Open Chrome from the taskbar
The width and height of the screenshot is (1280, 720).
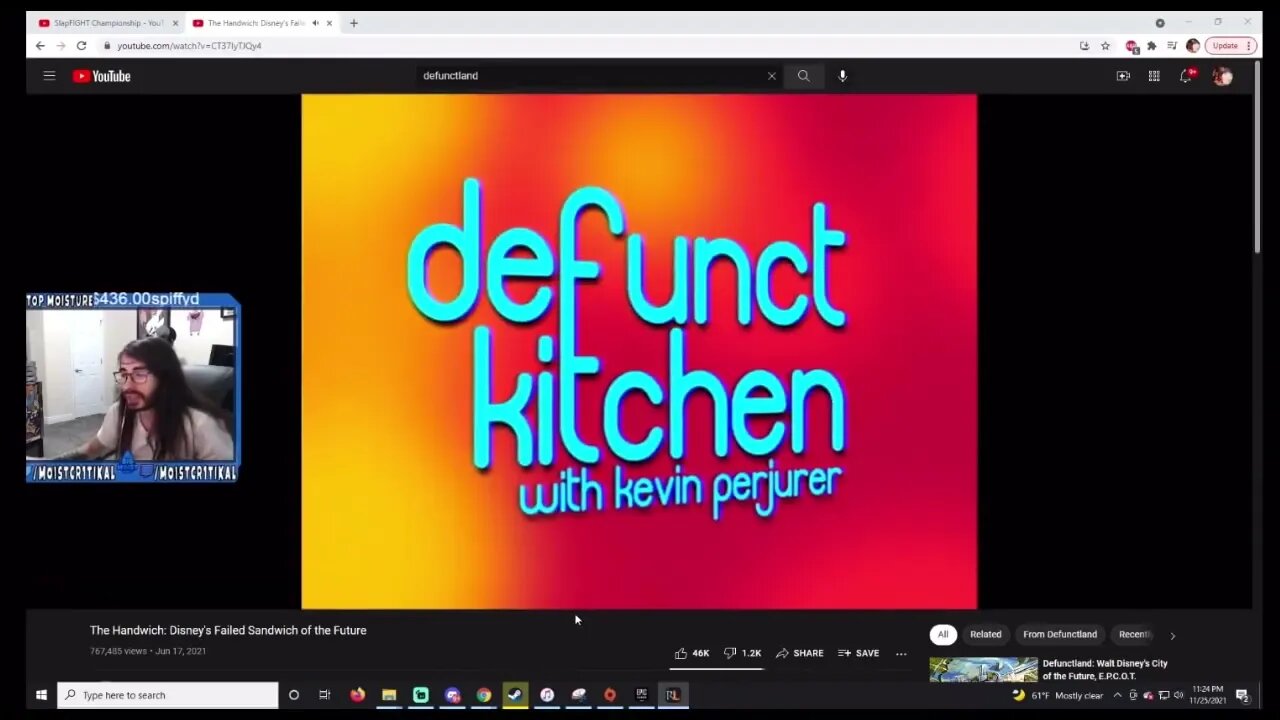484,695
